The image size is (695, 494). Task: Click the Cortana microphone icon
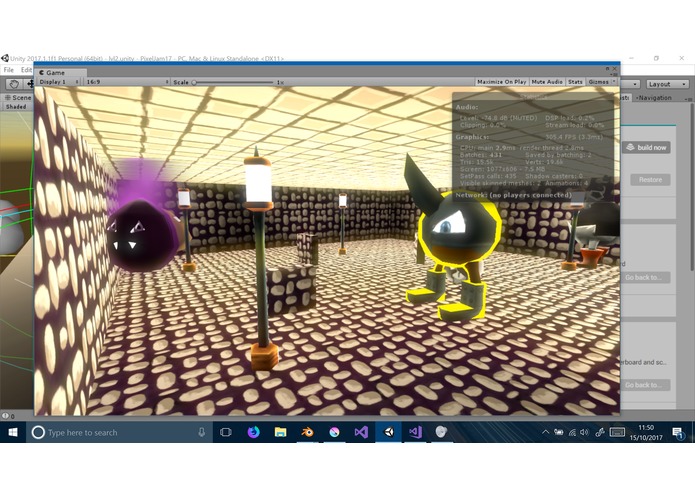click(x=202, y=432)
